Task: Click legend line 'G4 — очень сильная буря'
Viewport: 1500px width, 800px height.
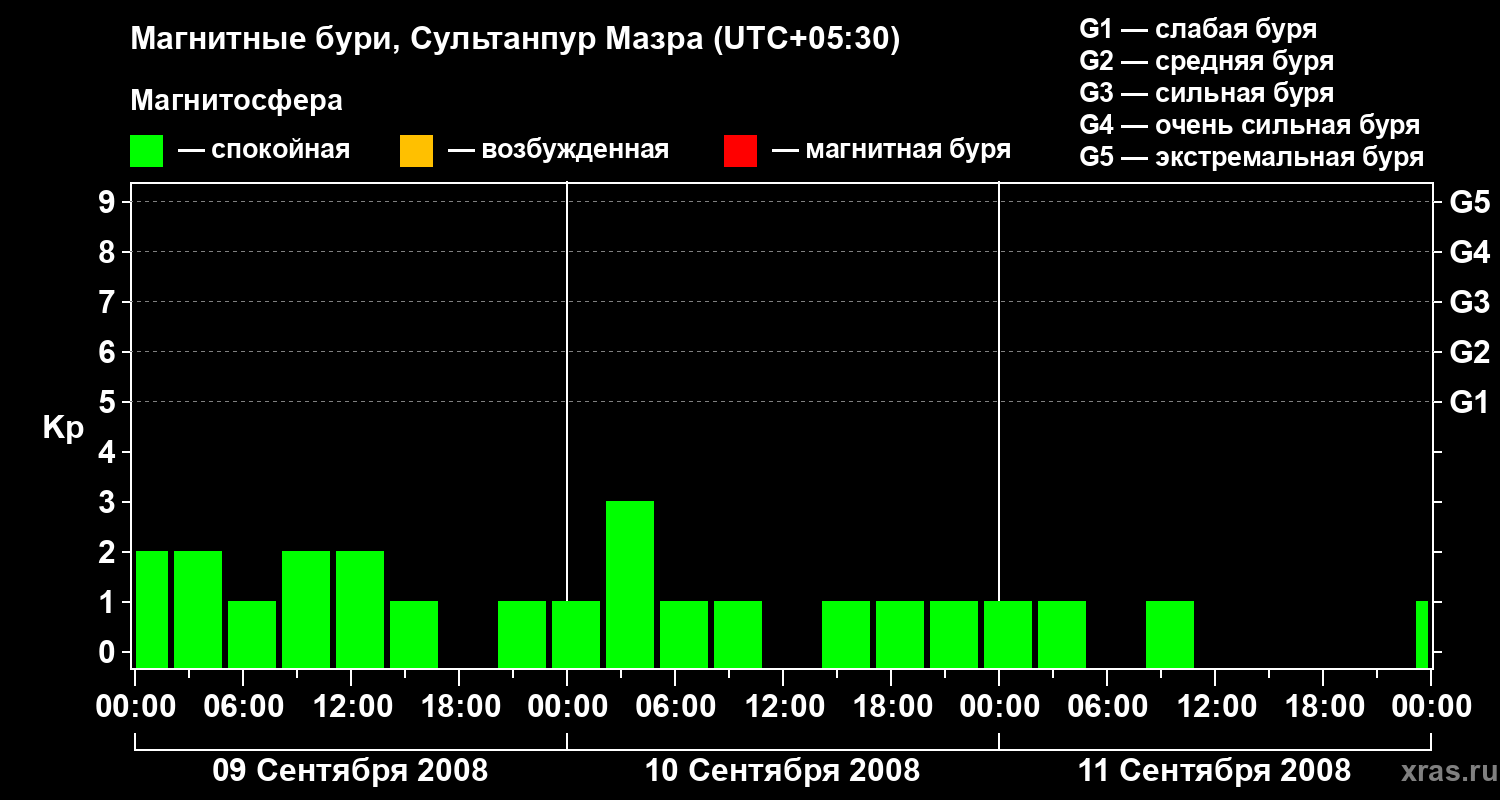Action: point(1250,125)
